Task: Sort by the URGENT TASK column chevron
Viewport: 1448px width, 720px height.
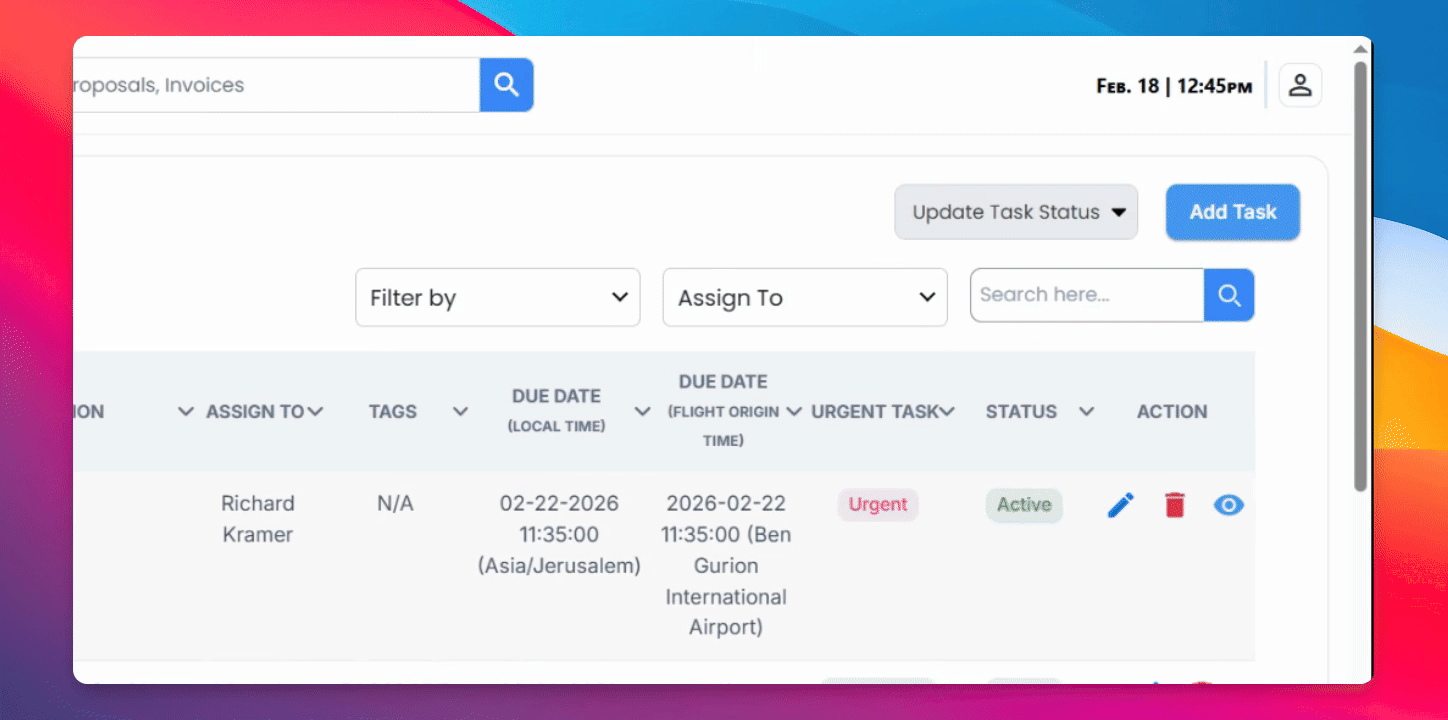Action: pos(947,411)
